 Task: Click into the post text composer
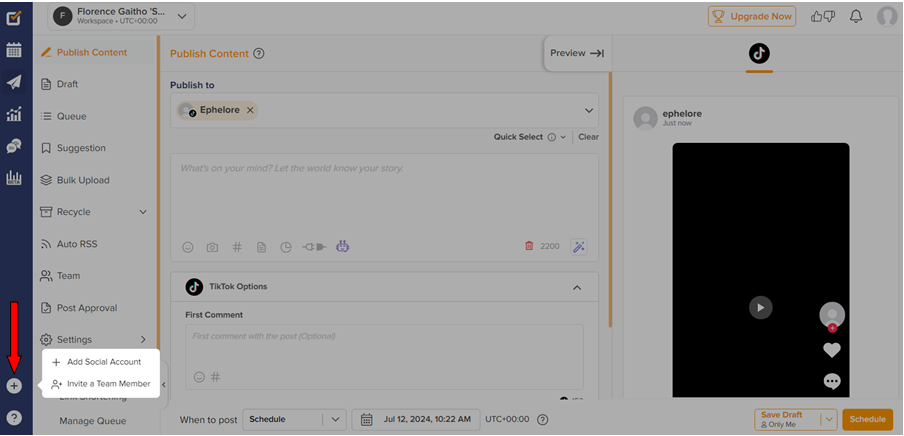click(384, 196)
